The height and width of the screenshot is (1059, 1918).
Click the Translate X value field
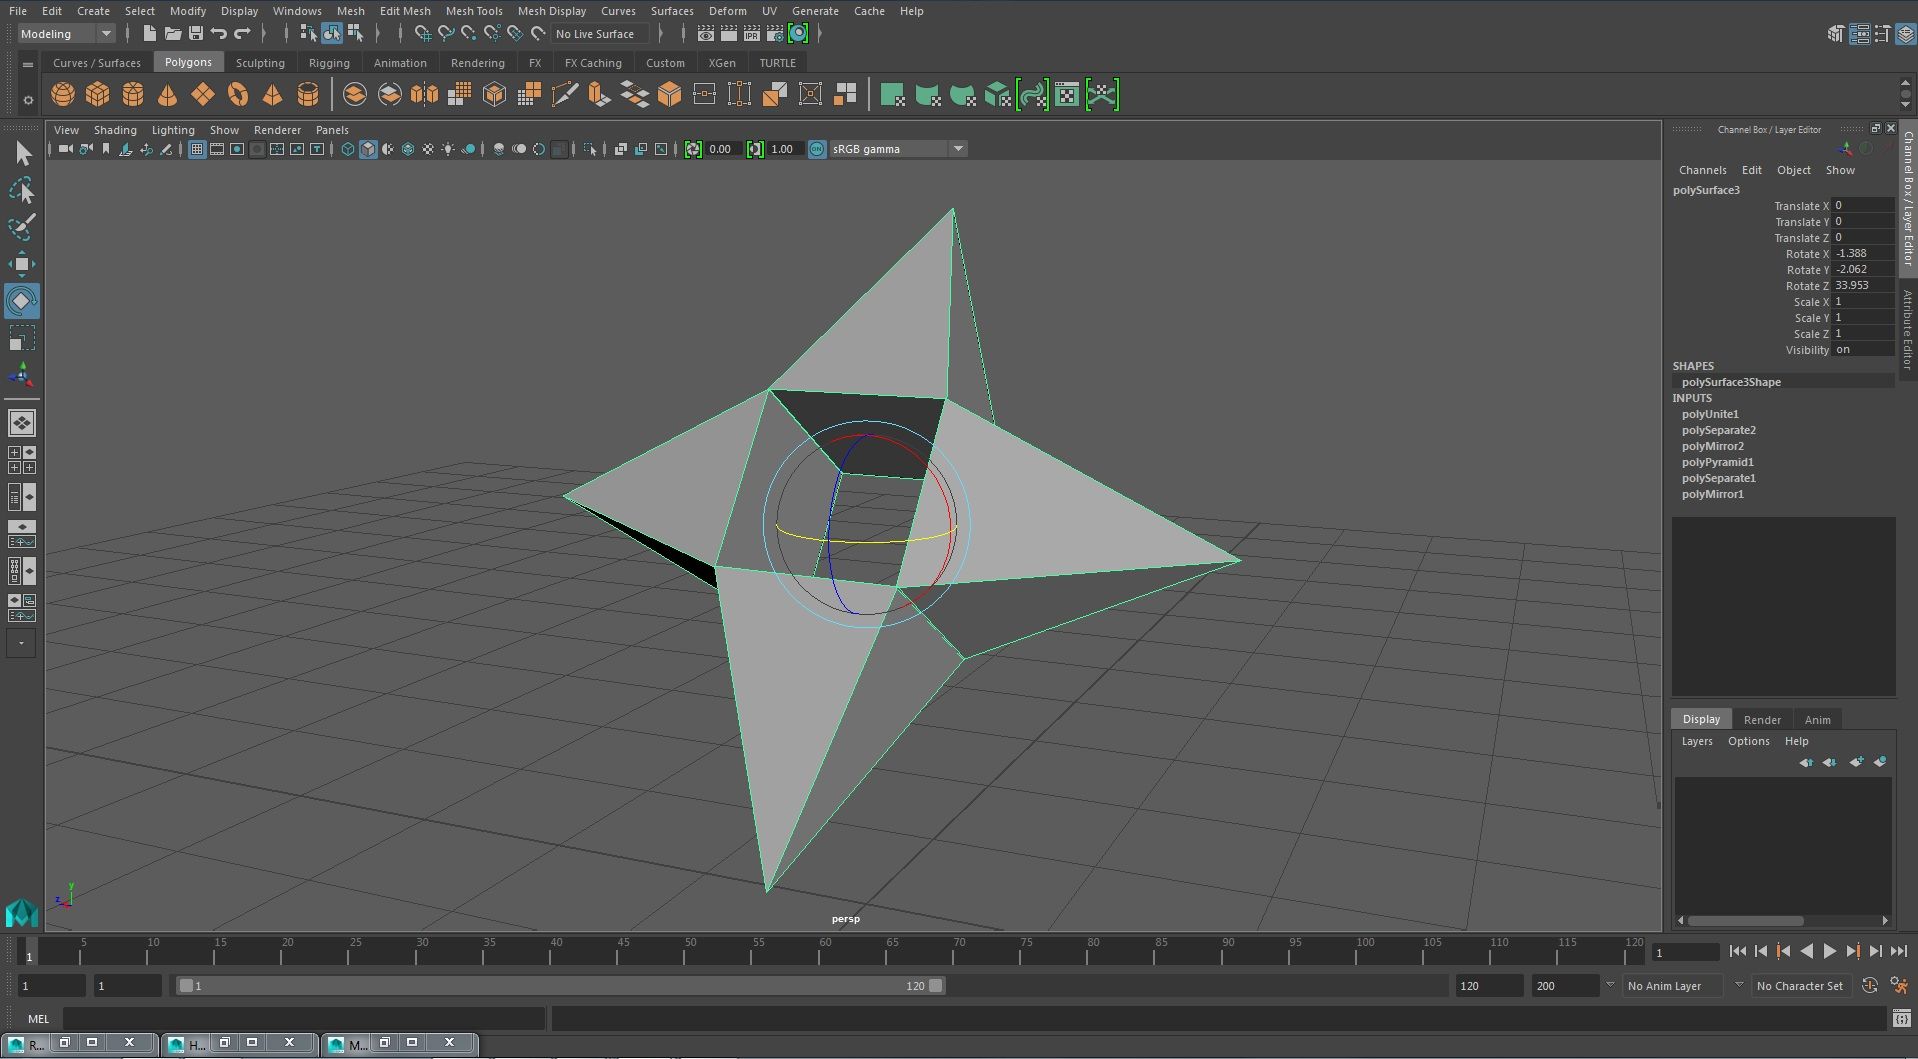pyautogui.click(x=1863, y=206)
